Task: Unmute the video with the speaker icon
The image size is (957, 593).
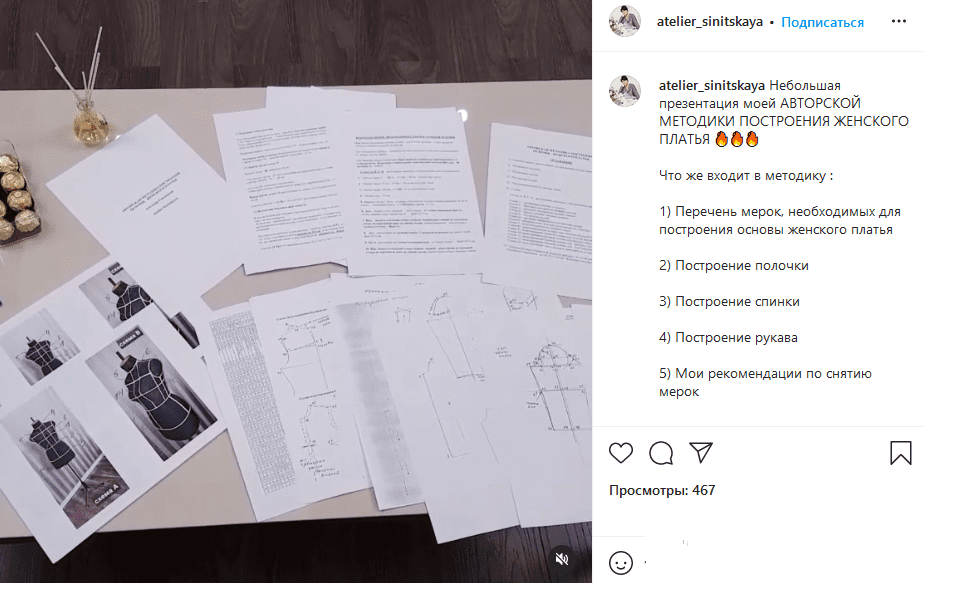Action: [562, 559]
